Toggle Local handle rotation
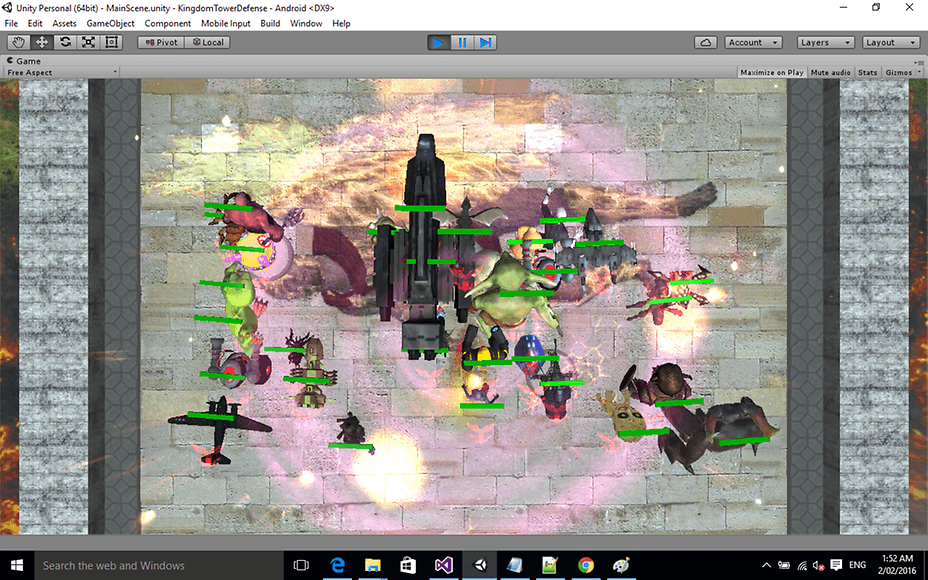928x580 pixels. pyautogui.click(x=208, y=43)
